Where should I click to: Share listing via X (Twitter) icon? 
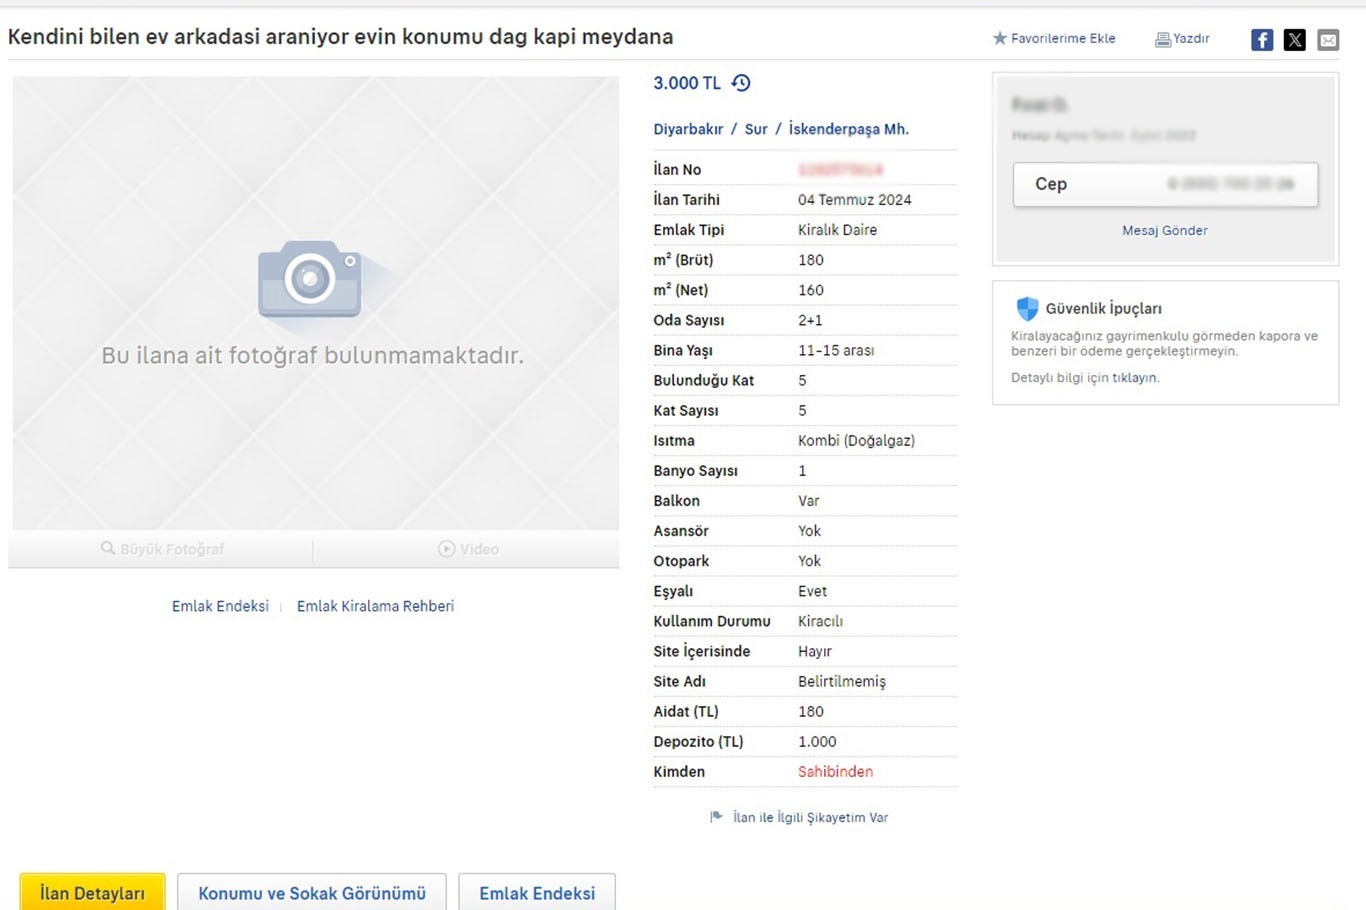click(x=1295, y=40)
